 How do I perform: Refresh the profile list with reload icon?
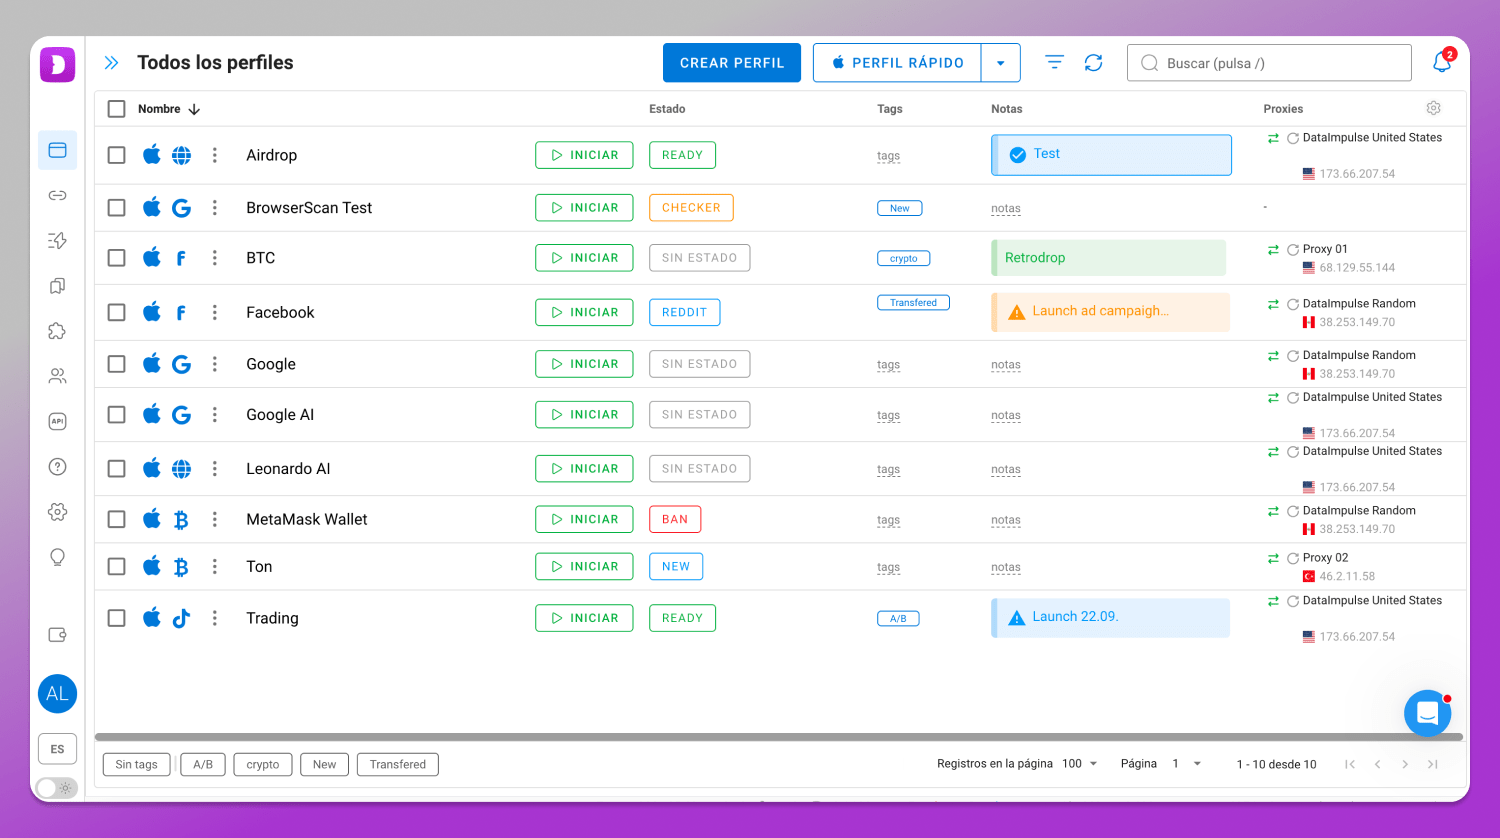coord(1093,62)
